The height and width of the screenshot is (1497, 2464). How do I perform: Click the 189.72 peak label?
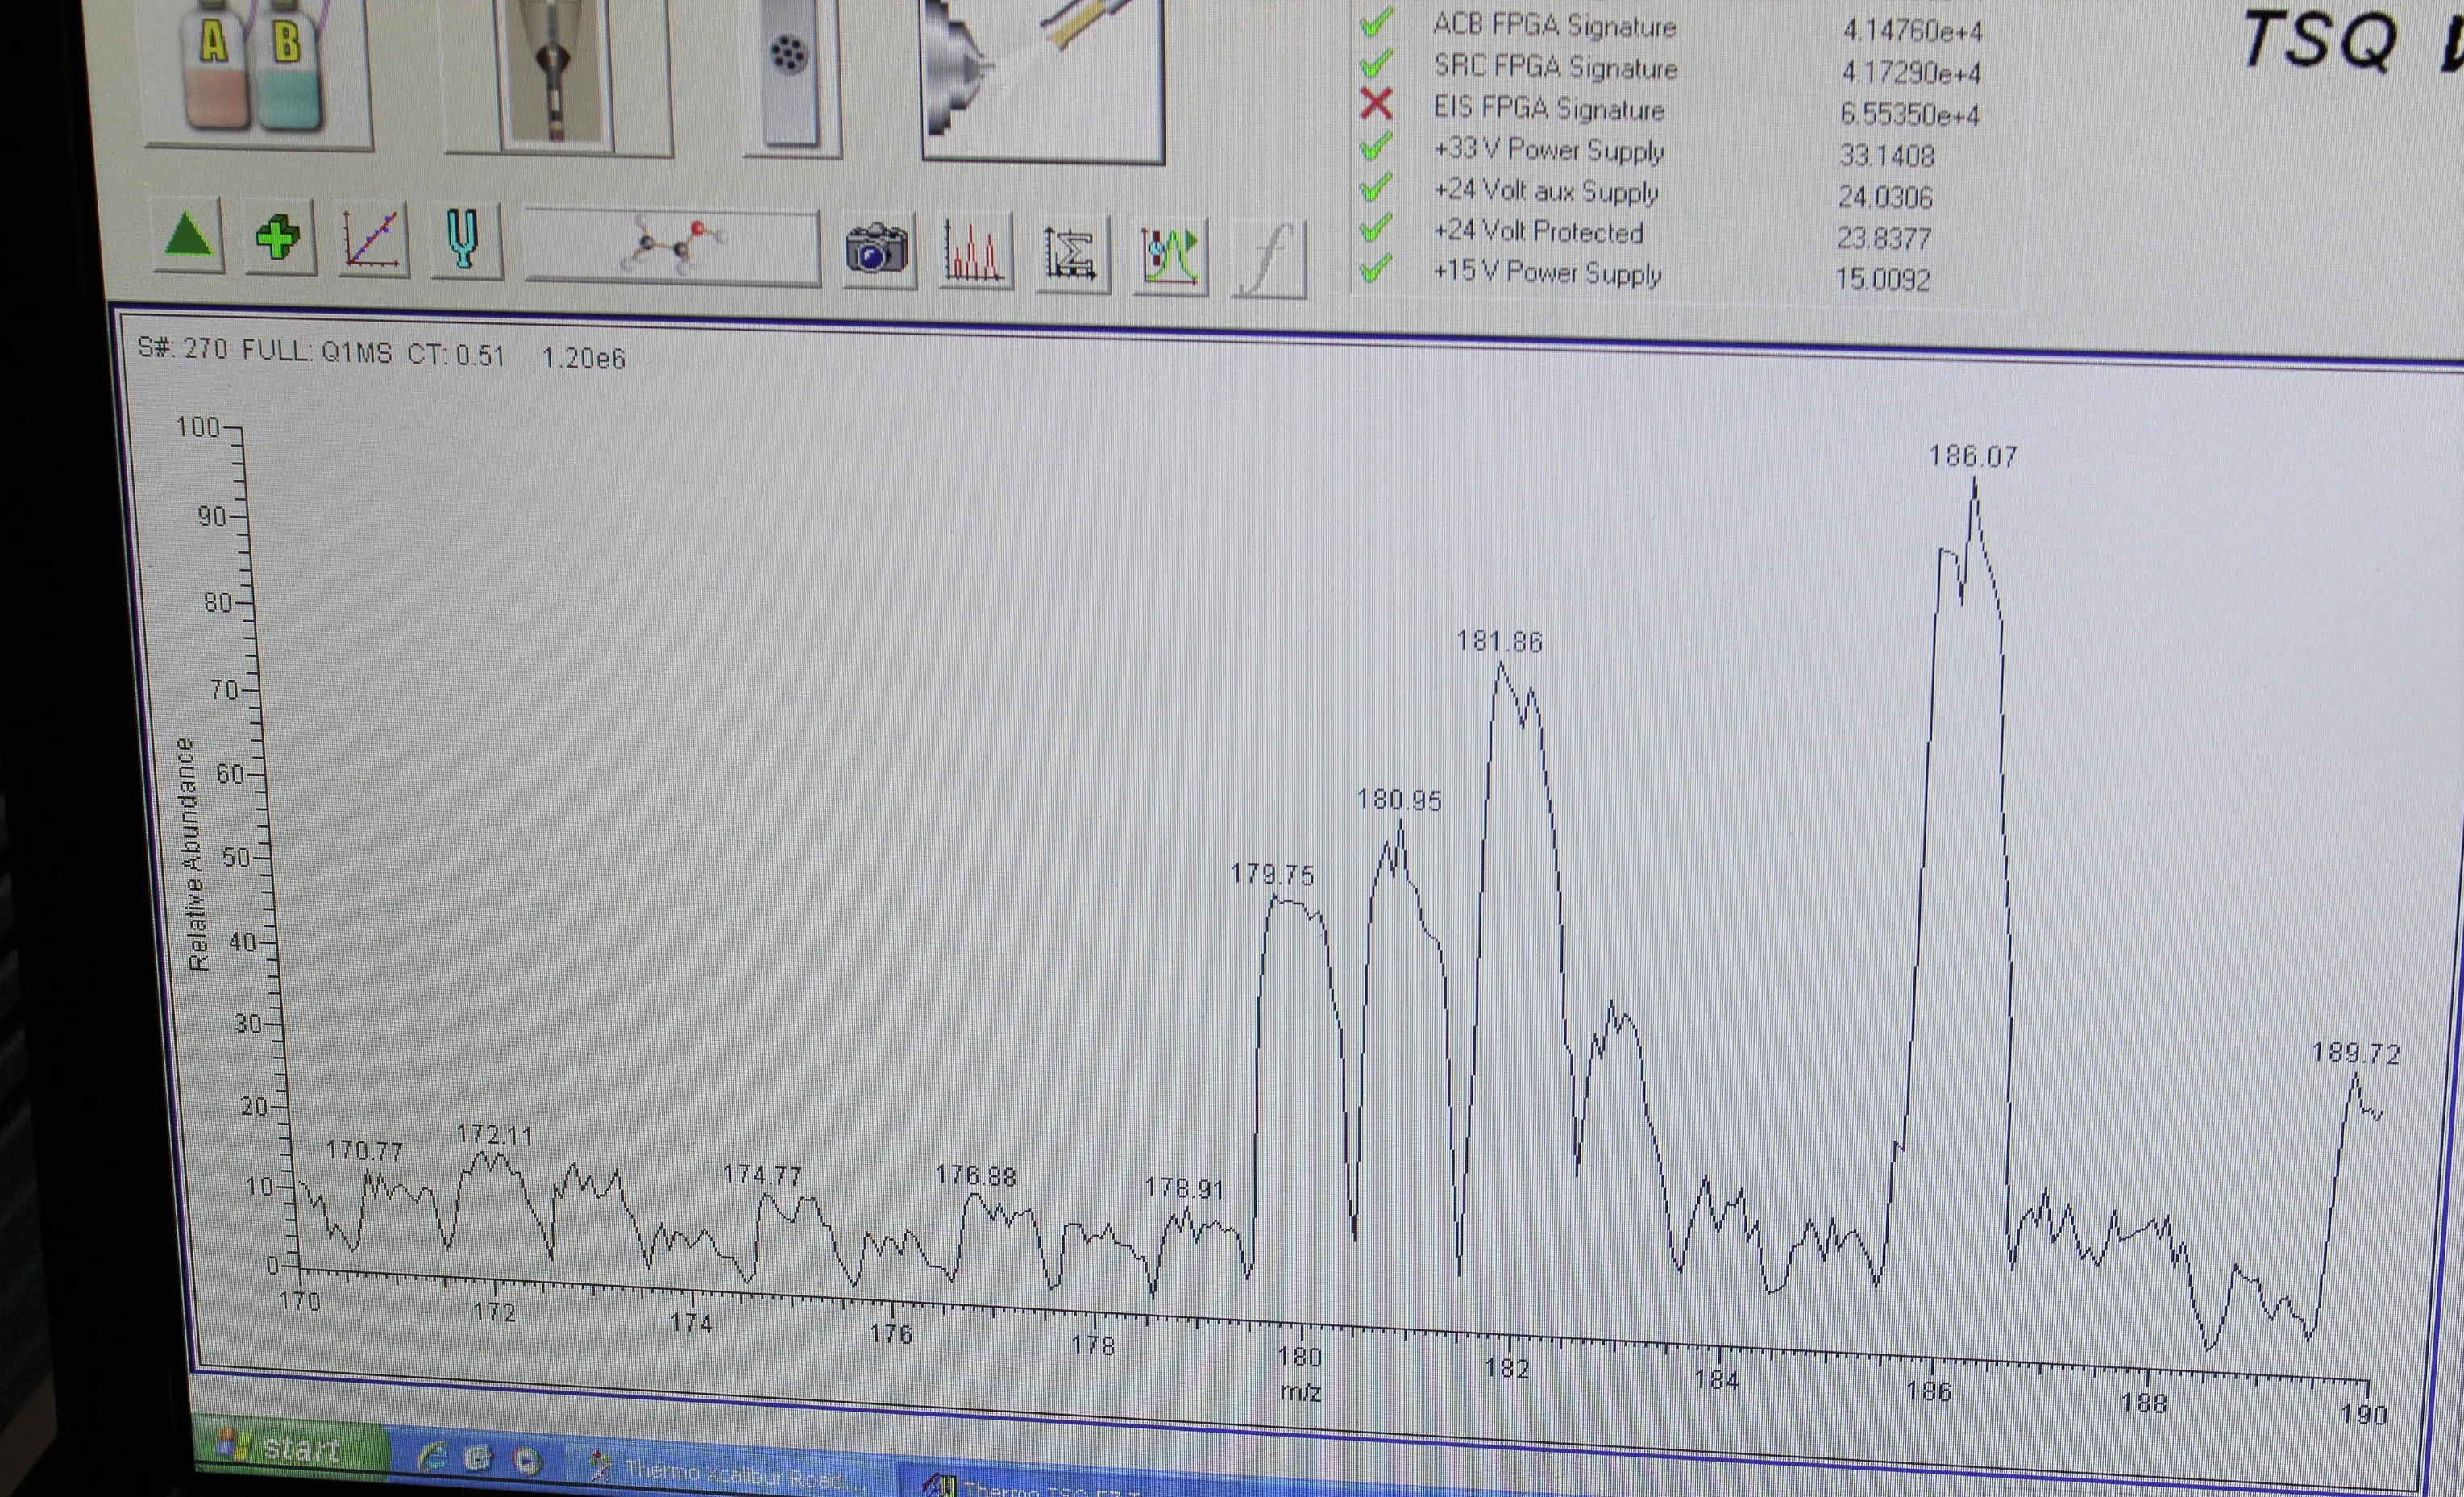[x=2356, y=1053]
